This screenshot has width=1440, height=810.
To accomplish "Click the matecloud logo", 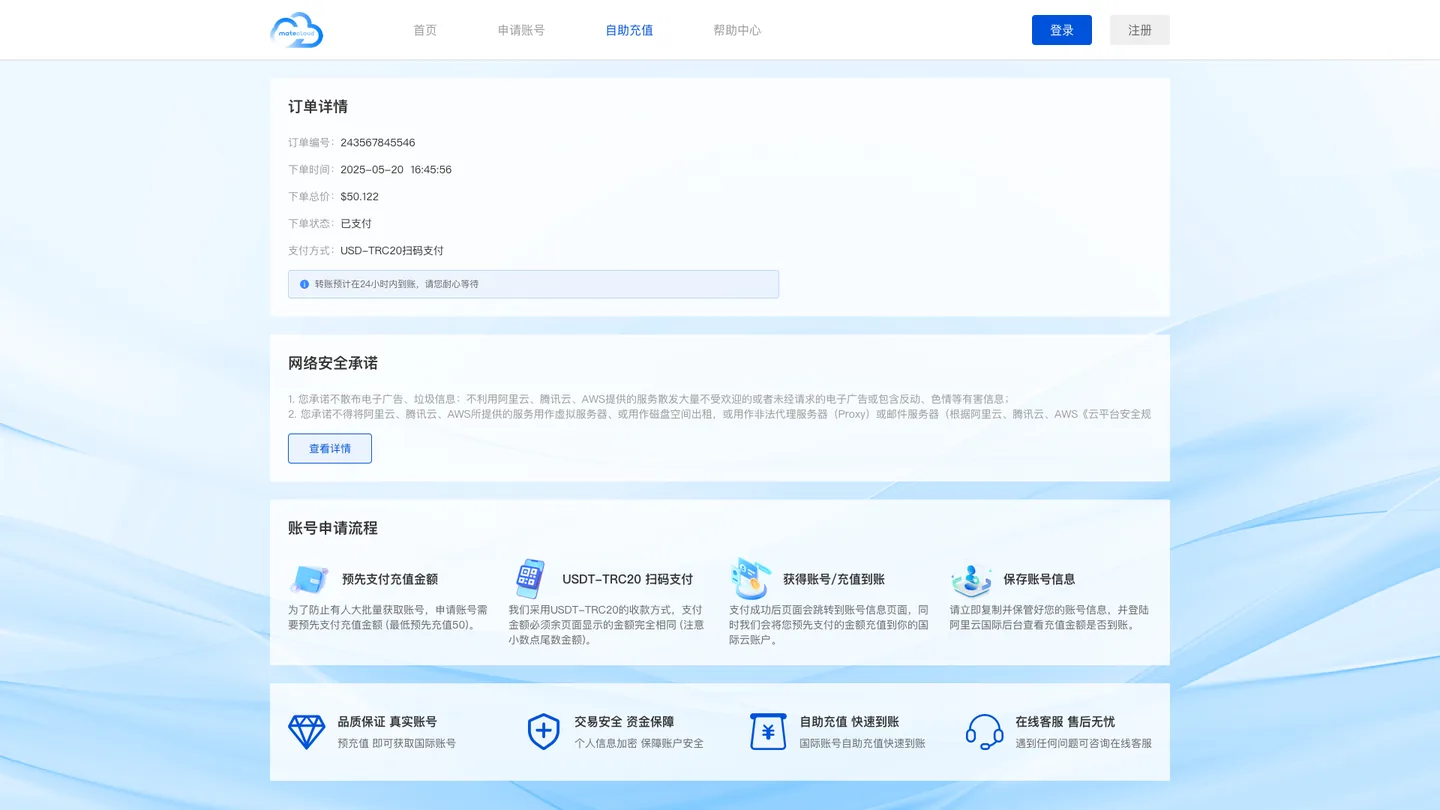I will tap(297, 30).
